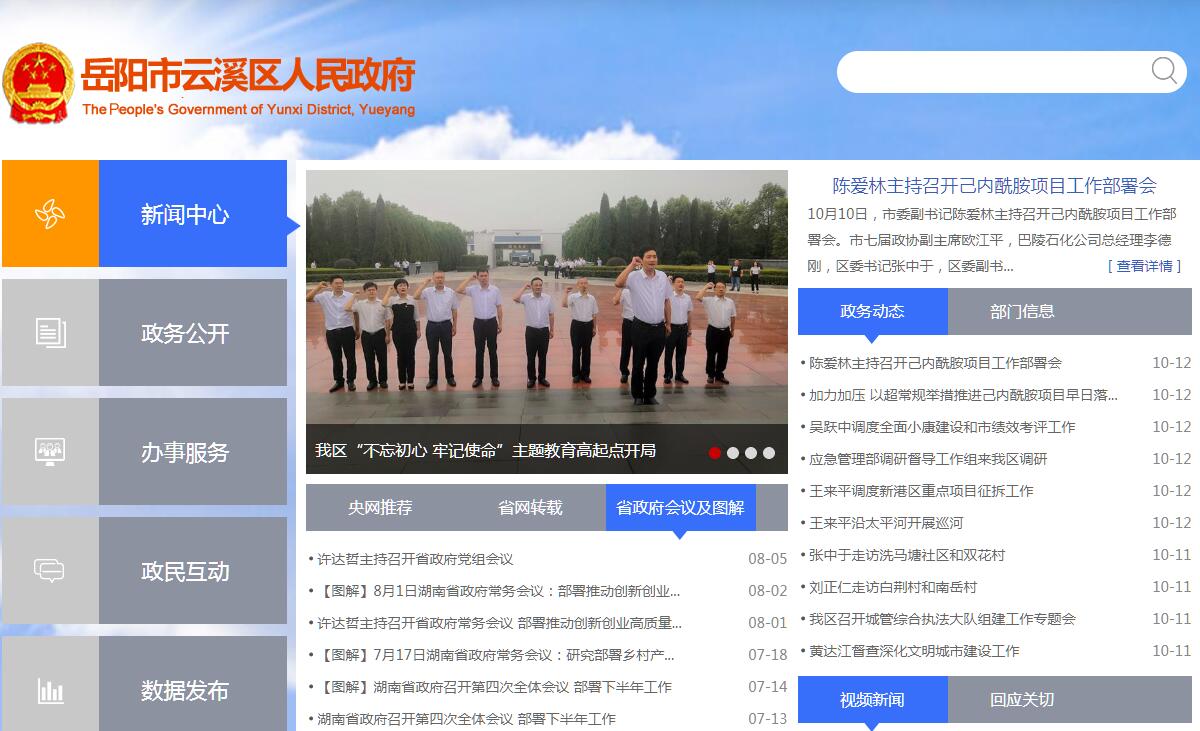
Task: Click the chat bubble icon for 政民互动
Action: (50, 570)
